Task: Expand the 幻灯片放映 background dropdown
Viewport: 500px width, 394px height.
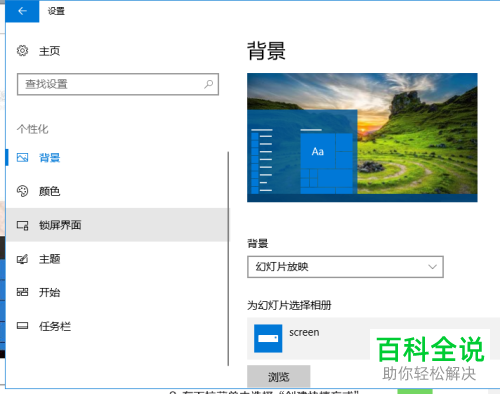Action: [345, 267]
